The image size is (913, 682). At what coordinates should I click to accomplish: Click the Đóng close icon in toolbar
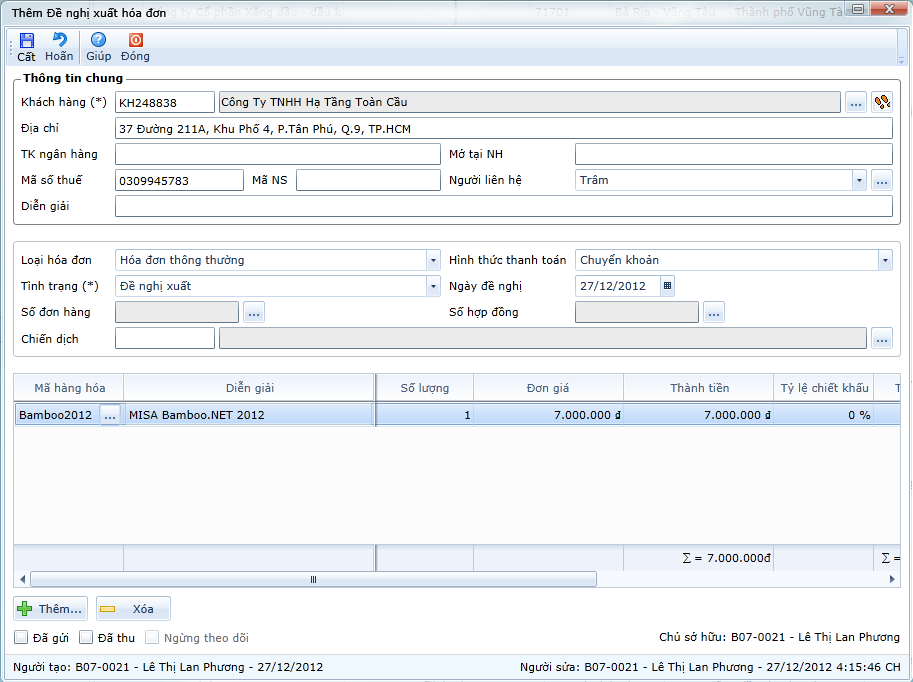coord(135,41)
